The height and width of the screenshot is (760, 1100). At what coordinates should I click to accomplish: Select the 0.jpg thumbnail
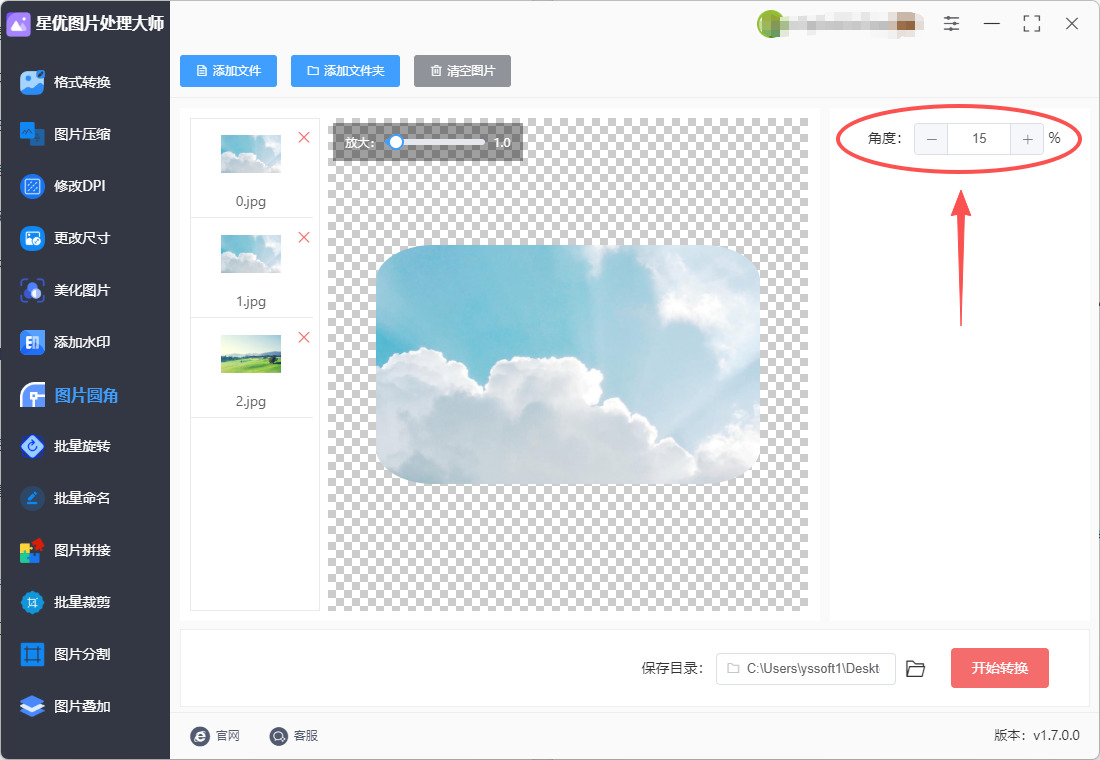click(251, 154)
